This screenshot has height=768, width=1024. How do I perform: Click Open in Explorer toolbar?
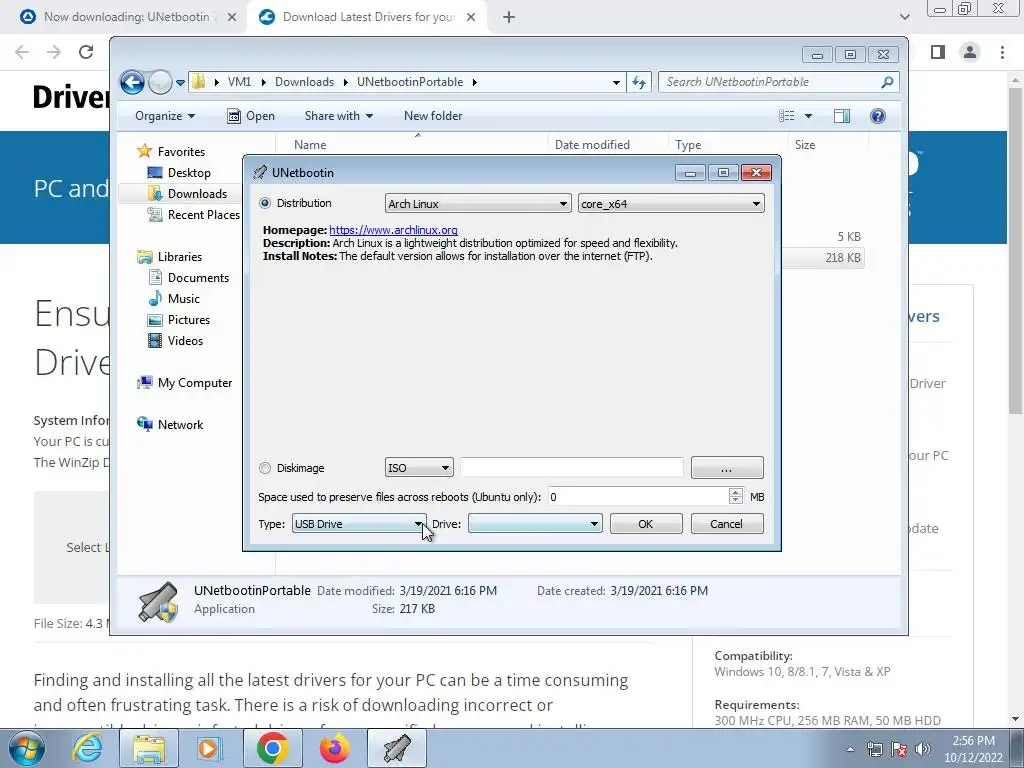[251, 116]
